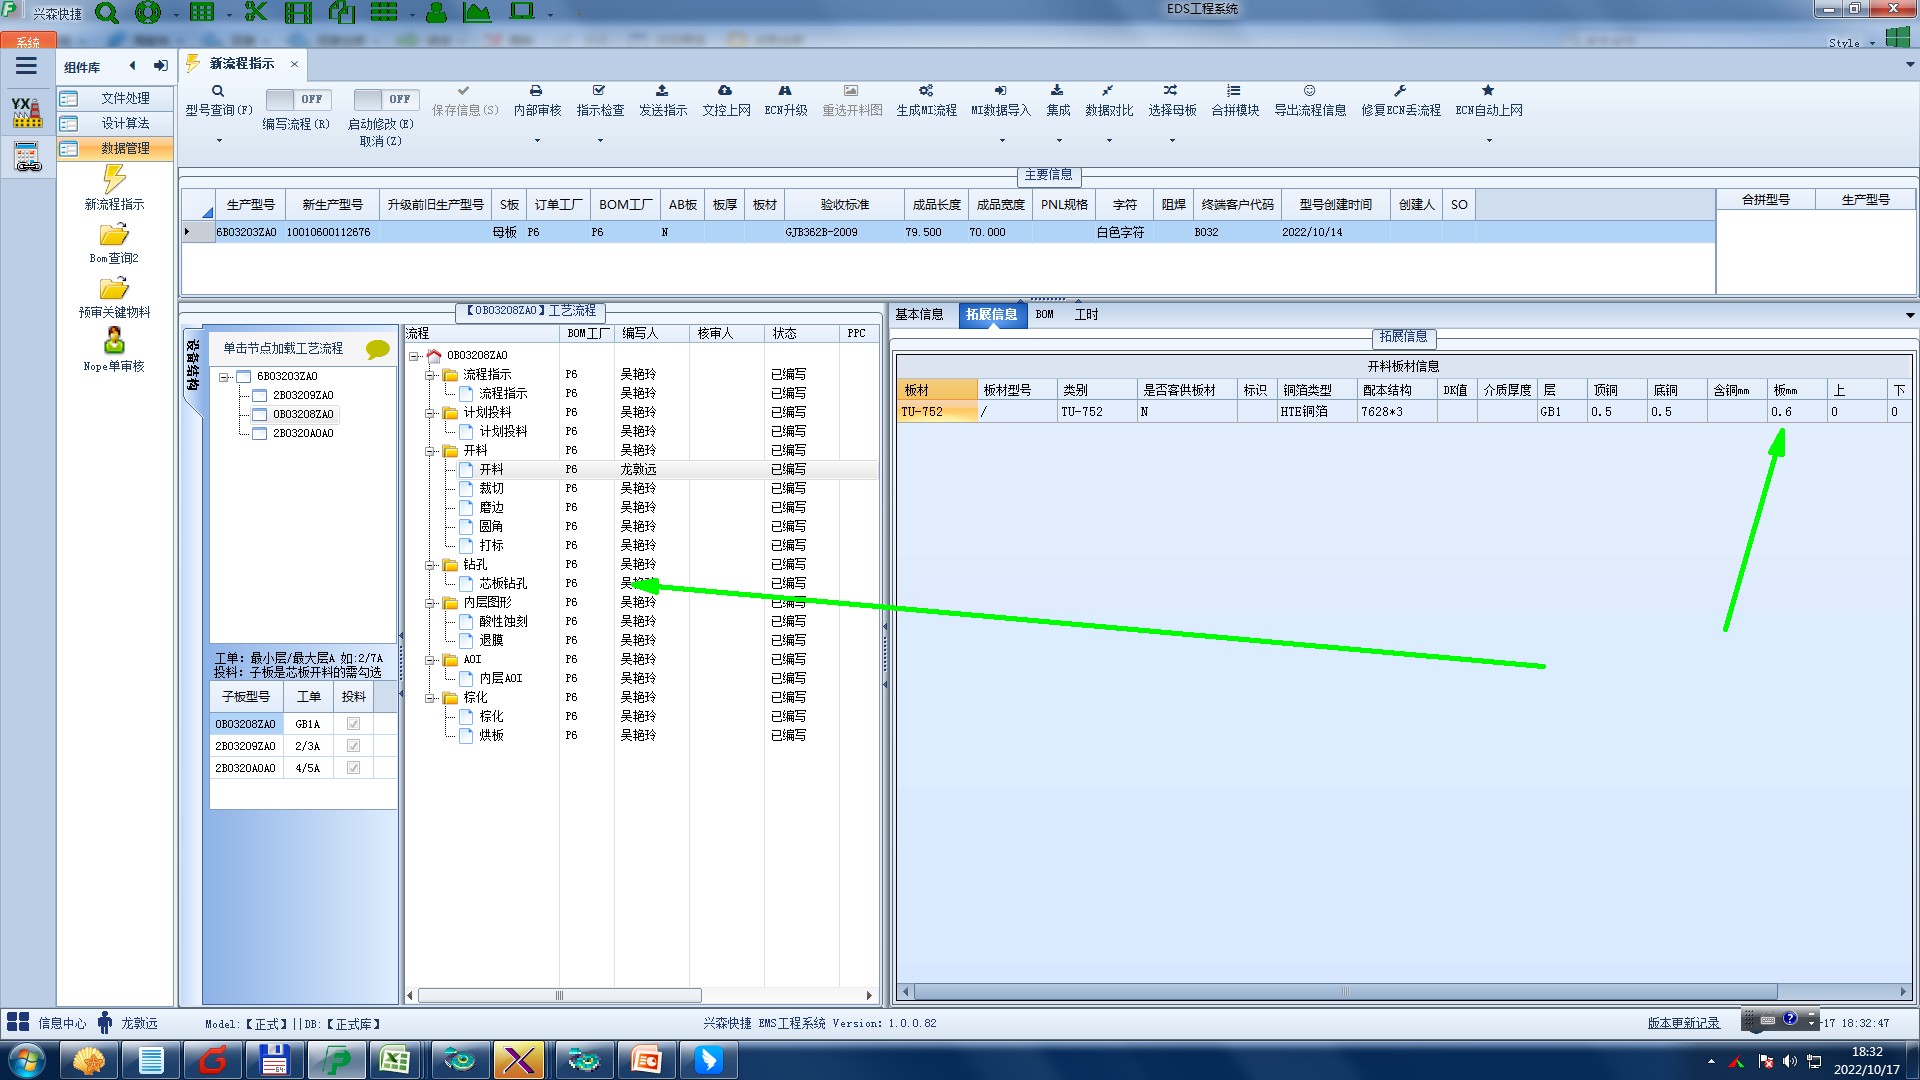This screenshot has height=1080, width=1920.
Task: Open 内部审核 printer icon
Action: pyautogui.click(x=536, y=91)
